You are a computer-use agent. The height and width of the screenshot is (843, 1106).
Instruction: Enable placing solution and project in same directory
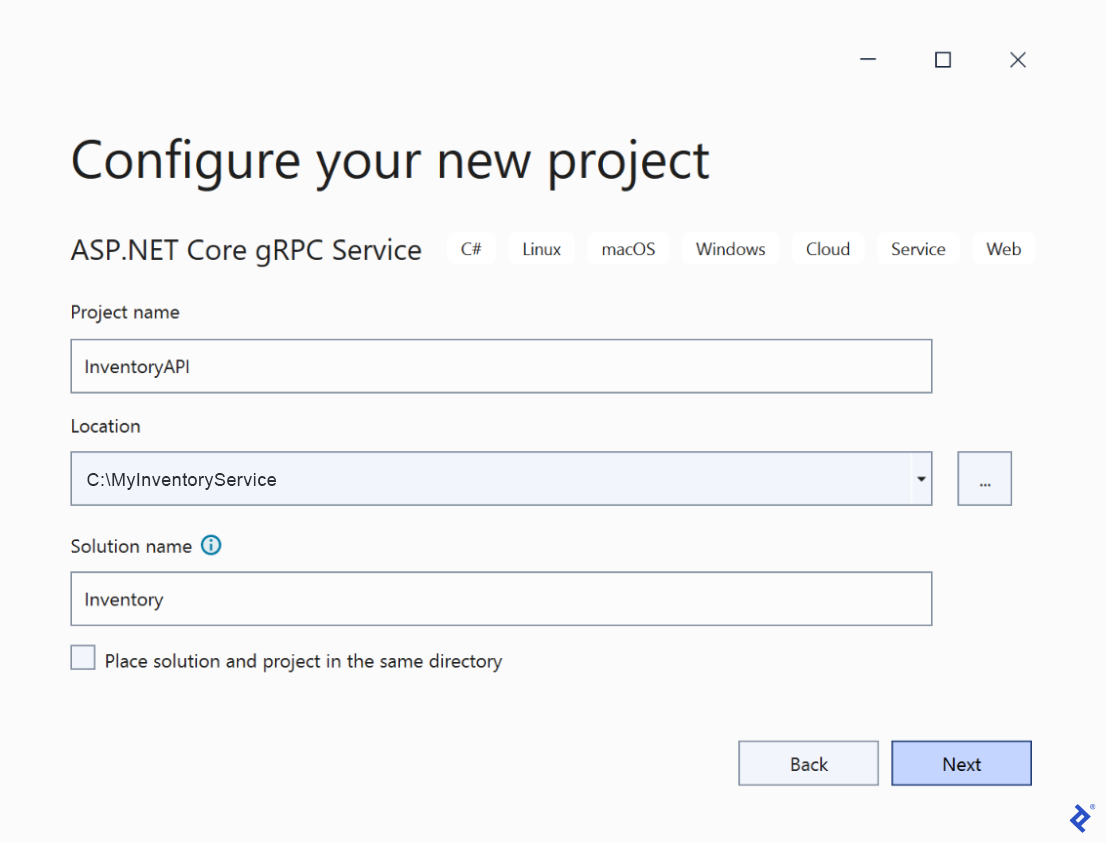[83, 657]
